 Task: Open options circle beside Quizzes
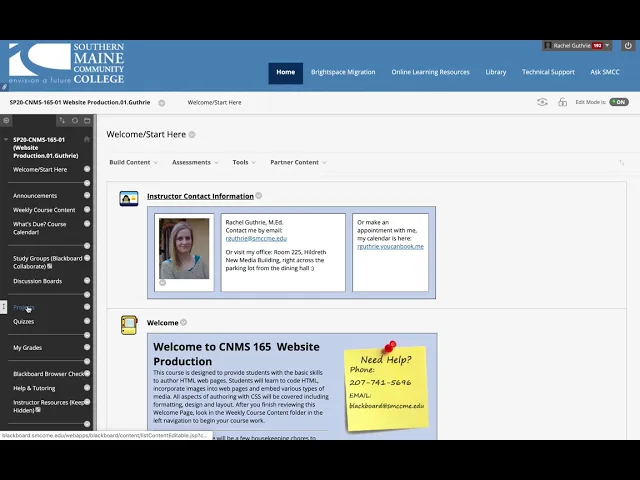tap(87, 321)
